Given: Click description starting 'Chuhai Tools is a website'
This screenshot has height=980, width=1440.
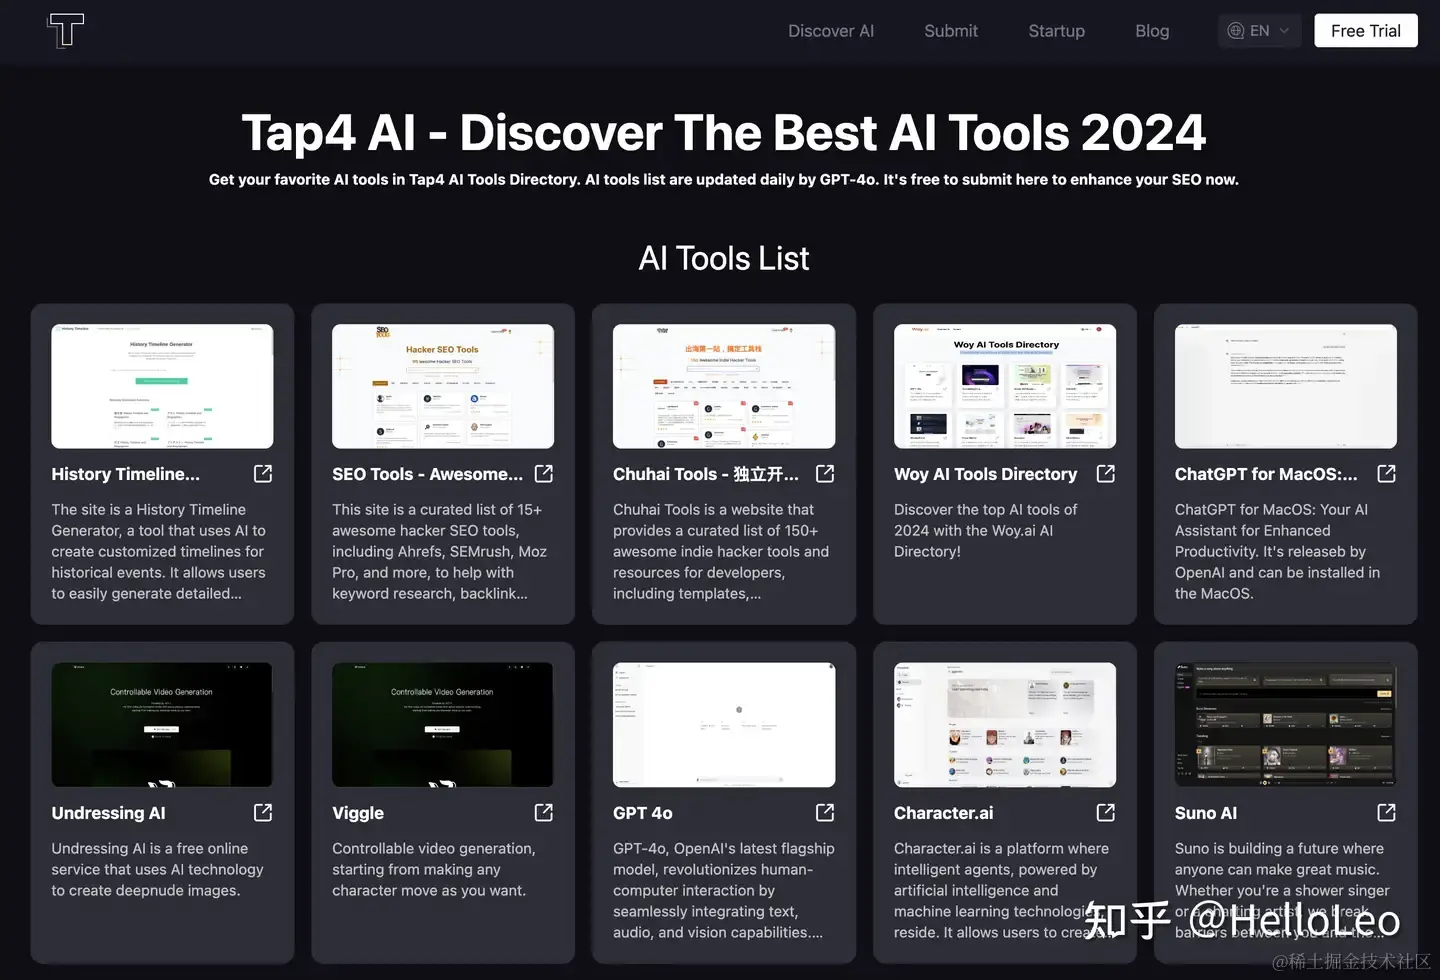Looking at the screenshot, I should tap(721, 551).
